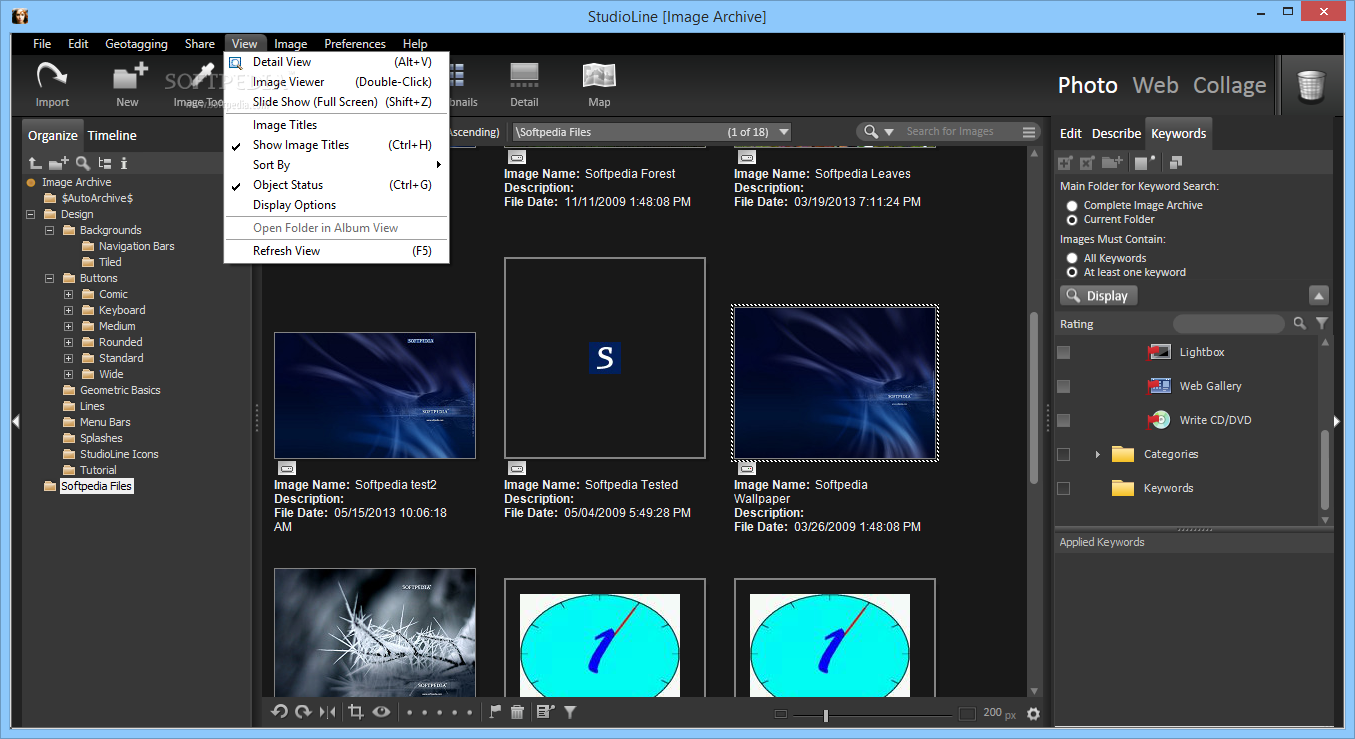Check the Web Gallery checkbox
Viewport: 1355px width, 739px height.
point(1064,386)
